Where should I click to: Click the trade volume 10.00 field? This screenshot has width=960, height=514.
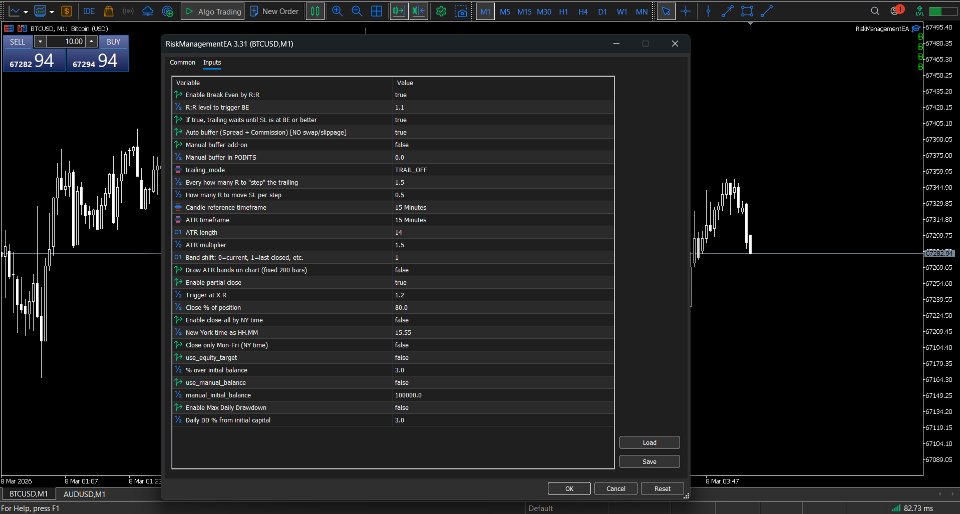[66, 42]
